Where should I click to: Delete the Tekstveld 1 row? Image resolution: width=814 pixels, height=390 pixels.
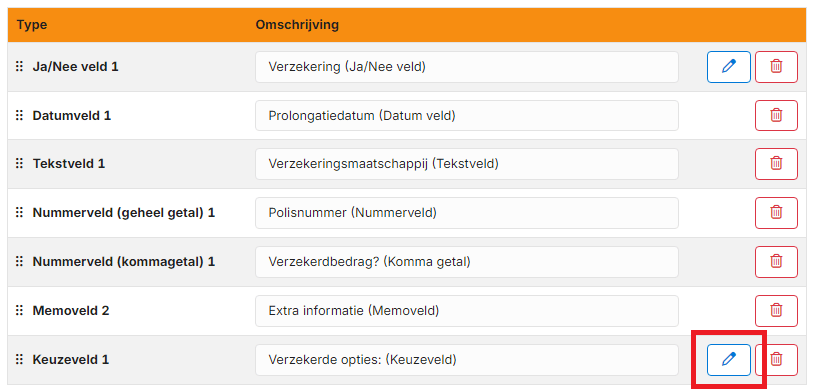point(776,164)
